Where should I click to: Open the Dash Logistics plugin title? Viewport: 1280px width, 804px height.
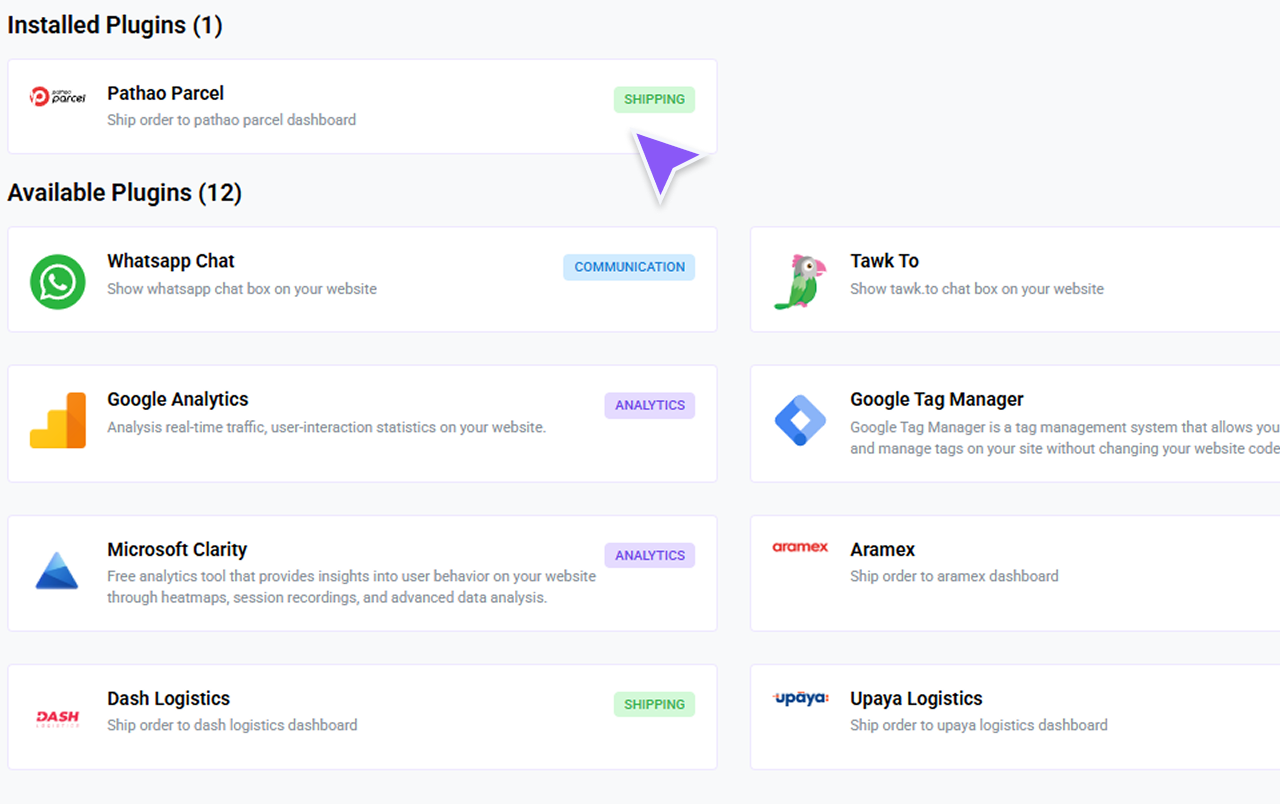(x=168, y=698)
